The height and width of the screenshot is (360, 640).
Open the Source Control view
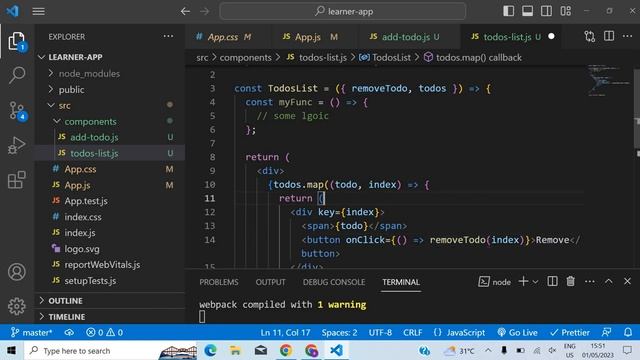click(x=17, y=111)
